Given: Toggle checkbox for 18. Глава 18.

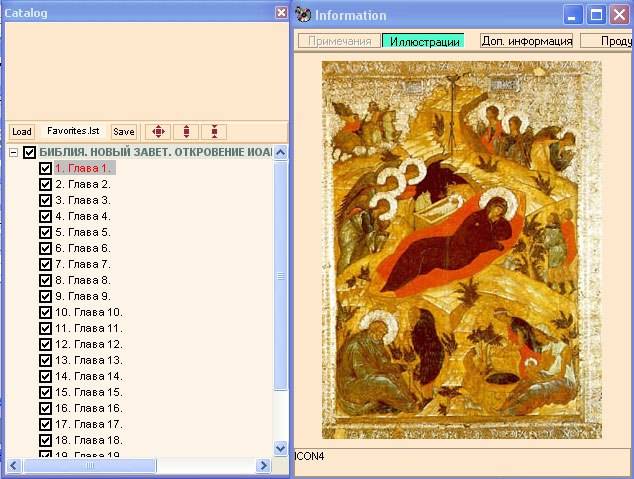Looking at the screenshot, I should (45, 440).
